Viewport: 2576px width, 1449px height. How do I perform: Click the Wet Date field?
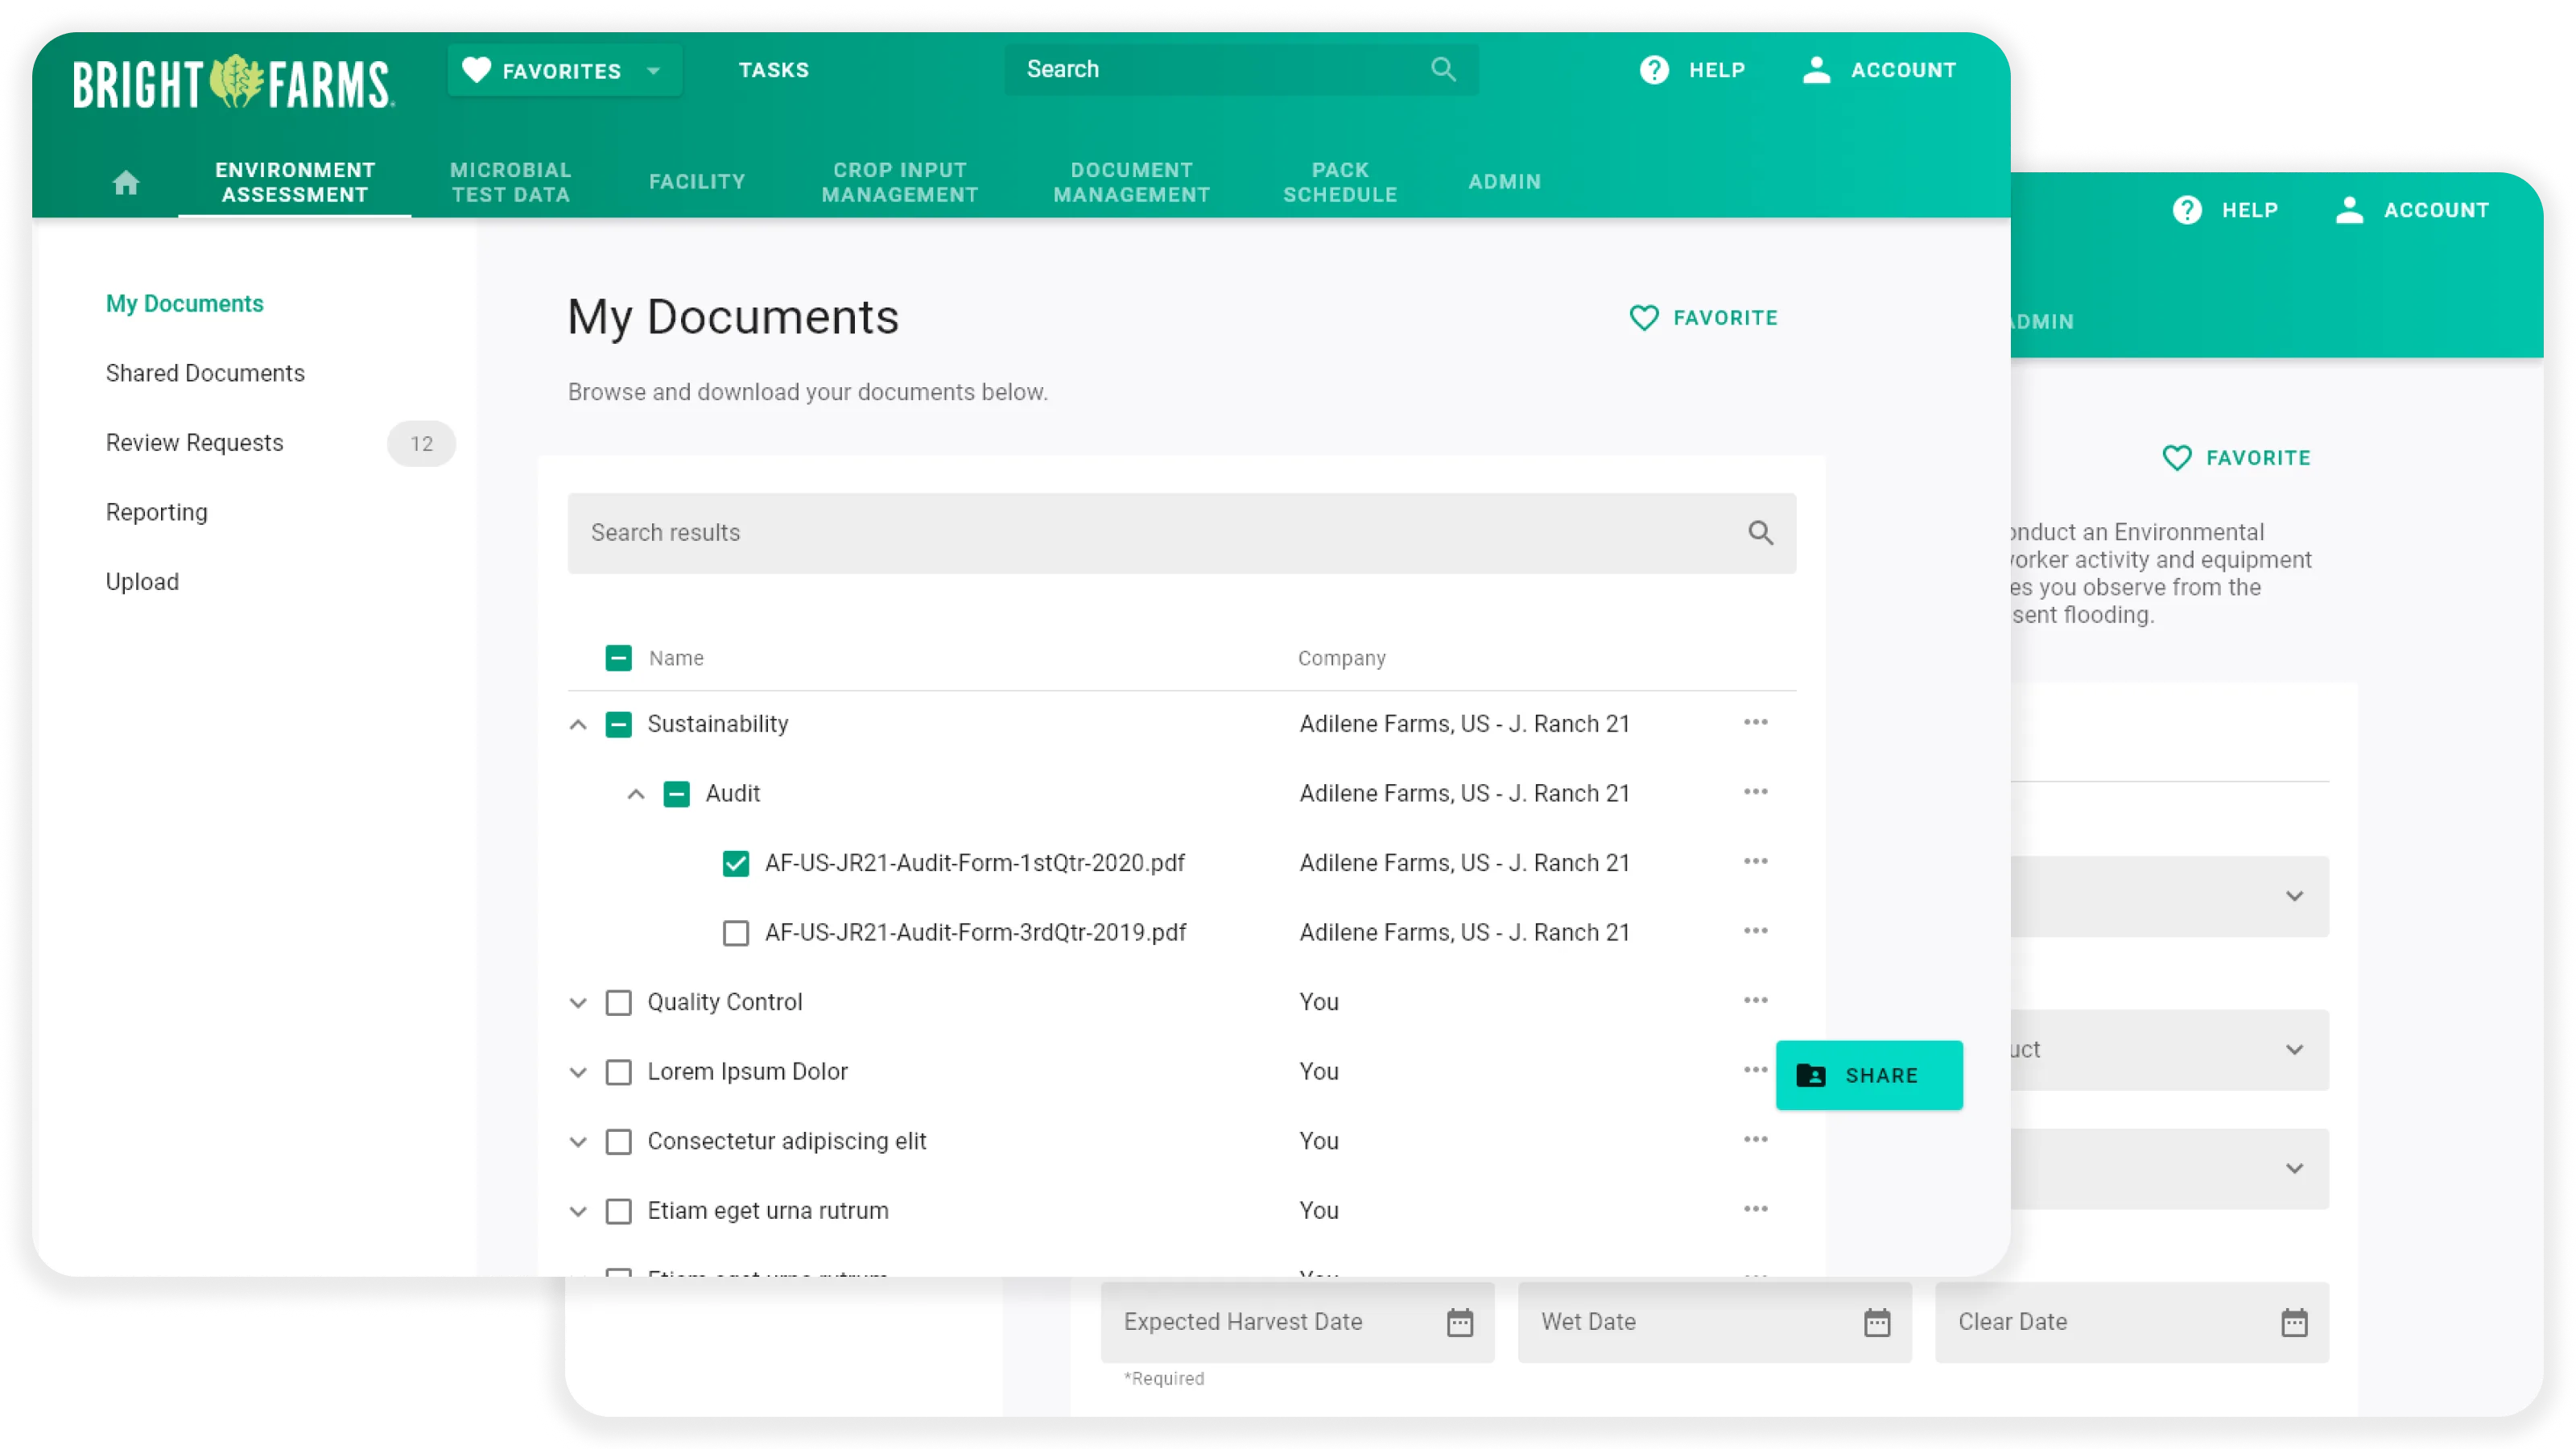(1714, 1322)
